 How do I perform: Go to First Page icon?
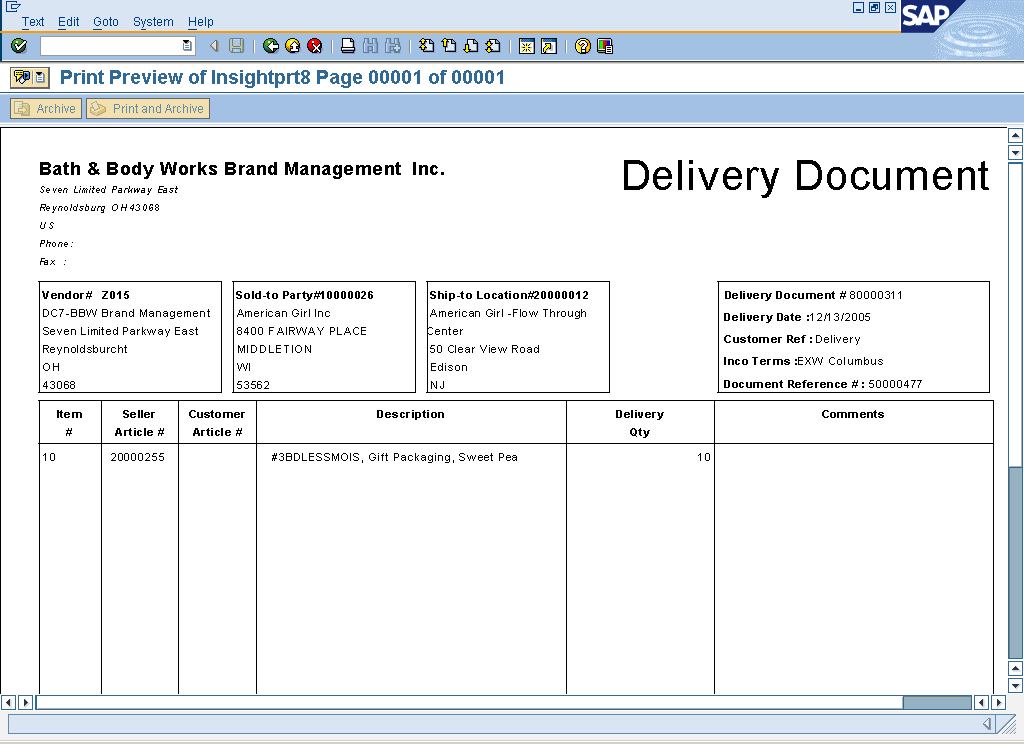(x=426, y=46)
